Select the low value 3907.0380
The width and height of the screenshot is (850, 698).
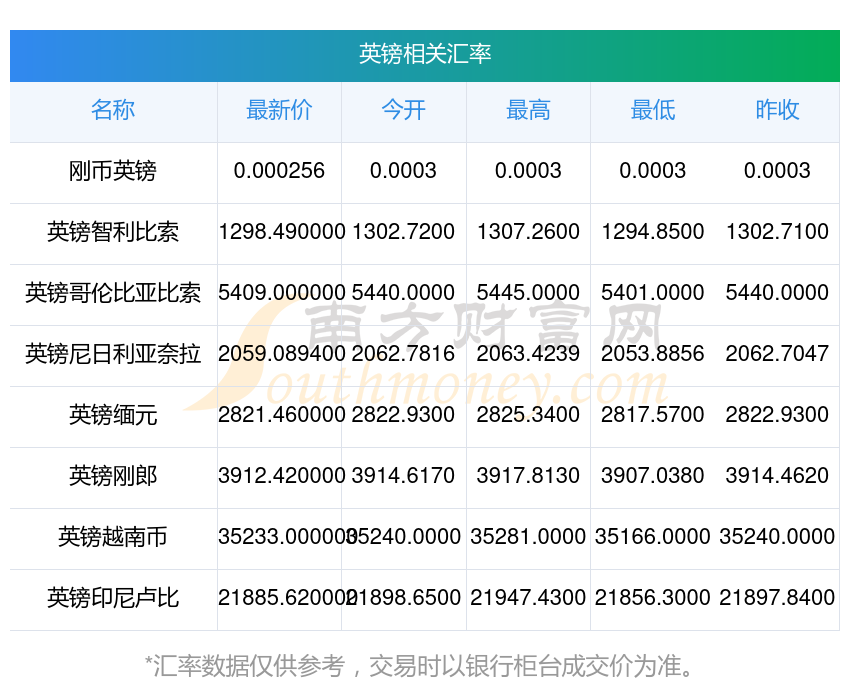(653, 476)
